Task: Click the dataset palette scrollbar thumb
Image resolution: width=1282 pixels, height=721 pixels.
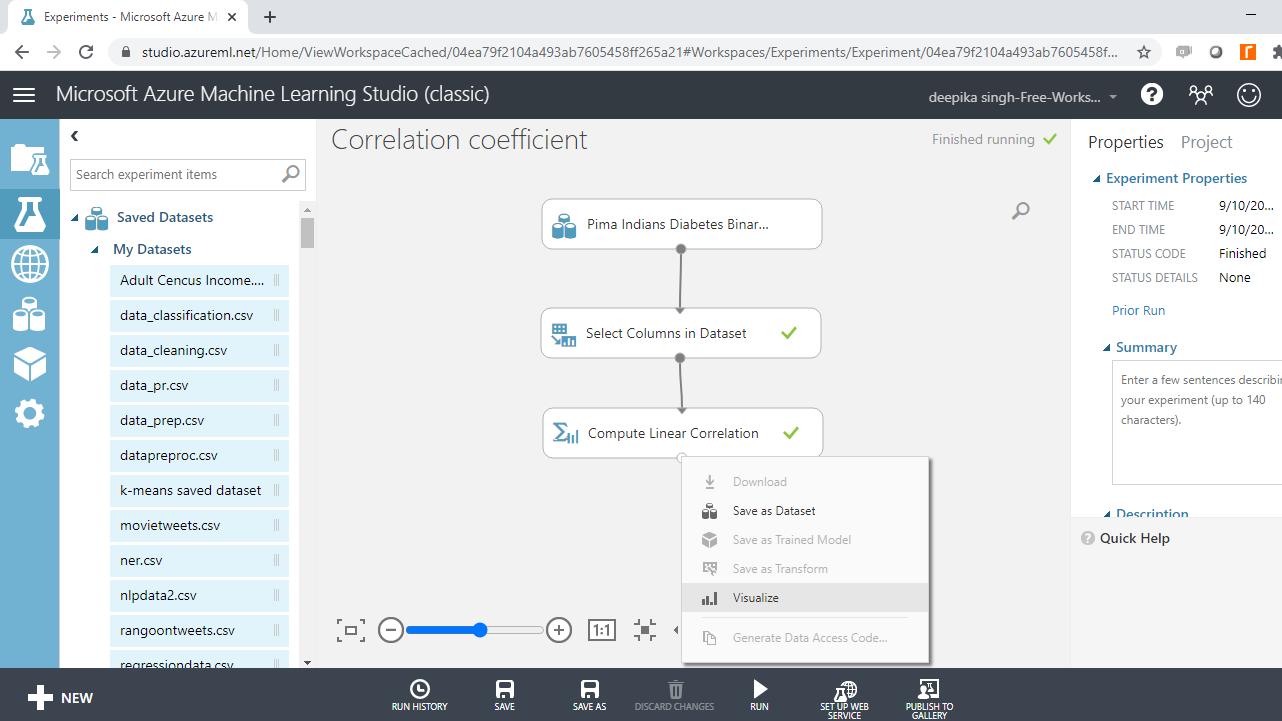Action: pos(307,232)
